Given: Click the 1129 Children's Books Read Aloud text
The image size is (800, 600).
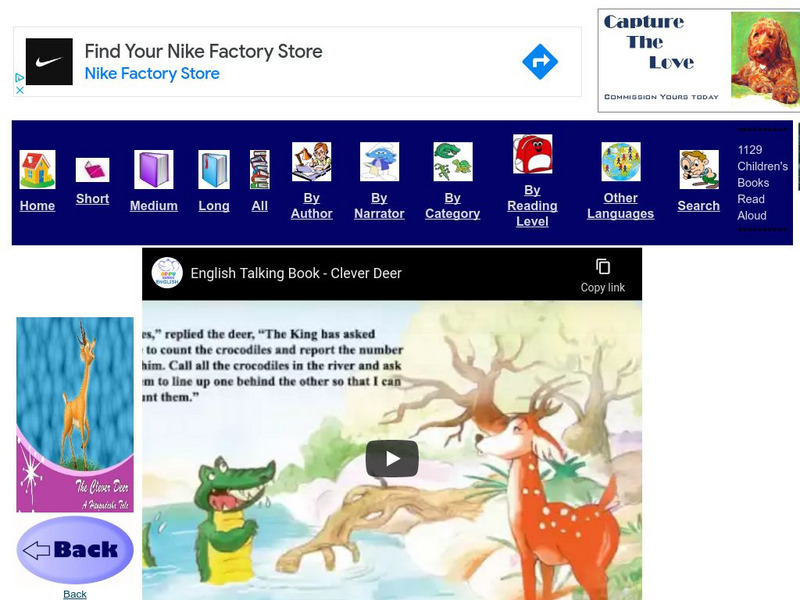Looking at the screenshot, I should coord(762,183).
